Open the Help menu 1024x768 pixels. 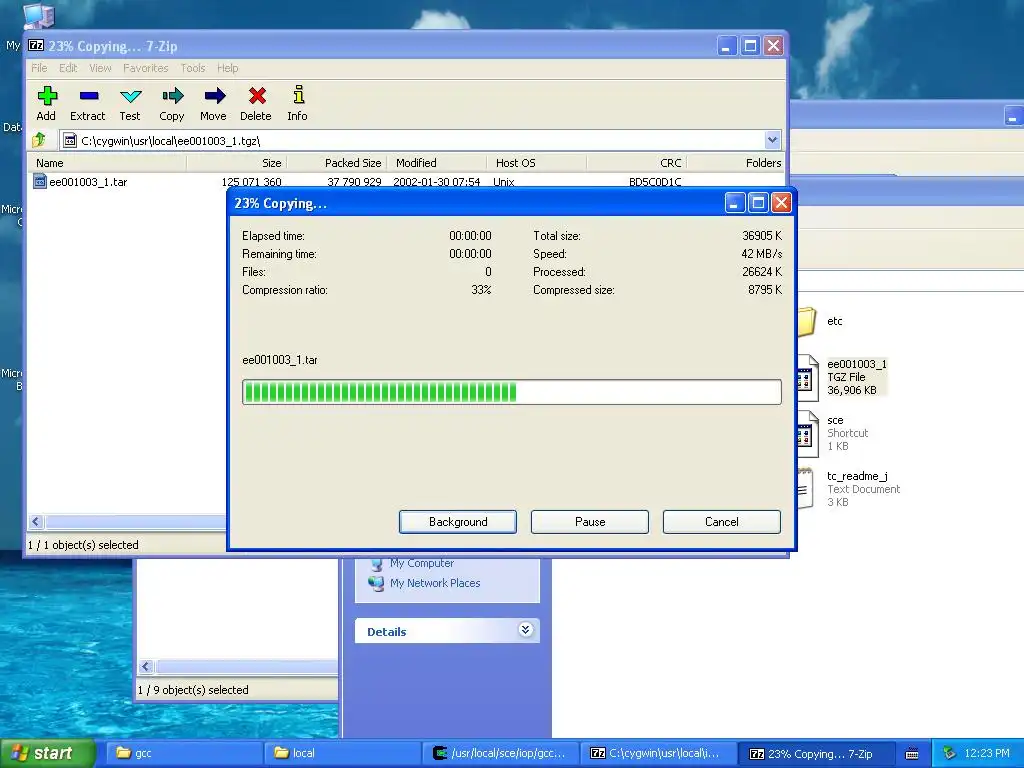click(x=227, y=68)
